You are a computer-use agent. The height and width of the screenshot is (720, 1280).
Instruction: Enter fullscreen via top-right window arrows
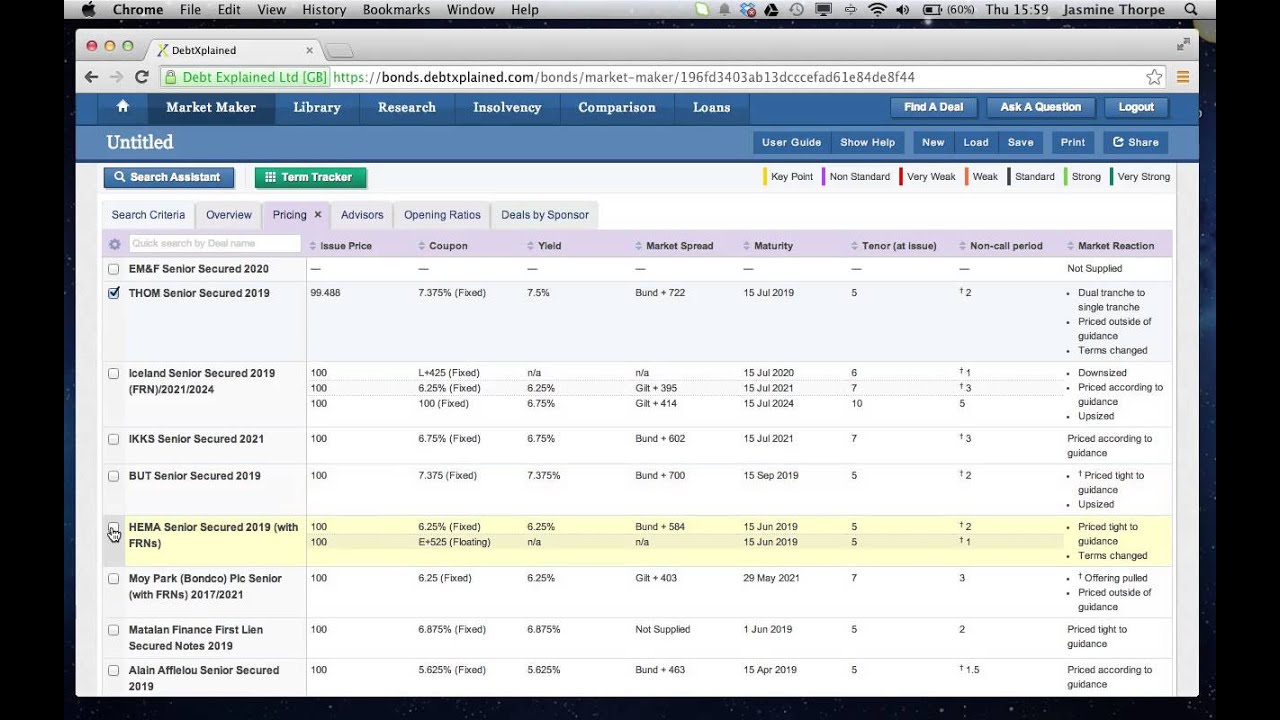click(x=1184, y=44)
